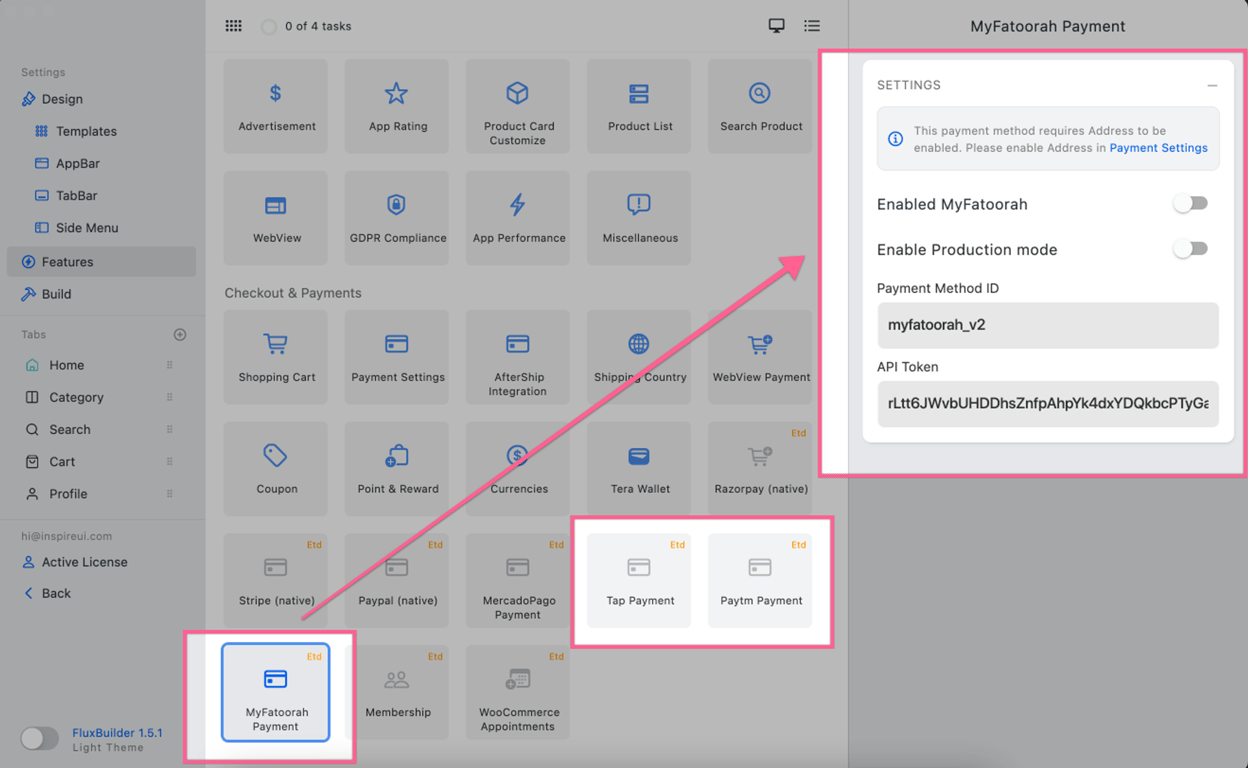
Task: Open the WebView feature card
Action: click(276, 218)
